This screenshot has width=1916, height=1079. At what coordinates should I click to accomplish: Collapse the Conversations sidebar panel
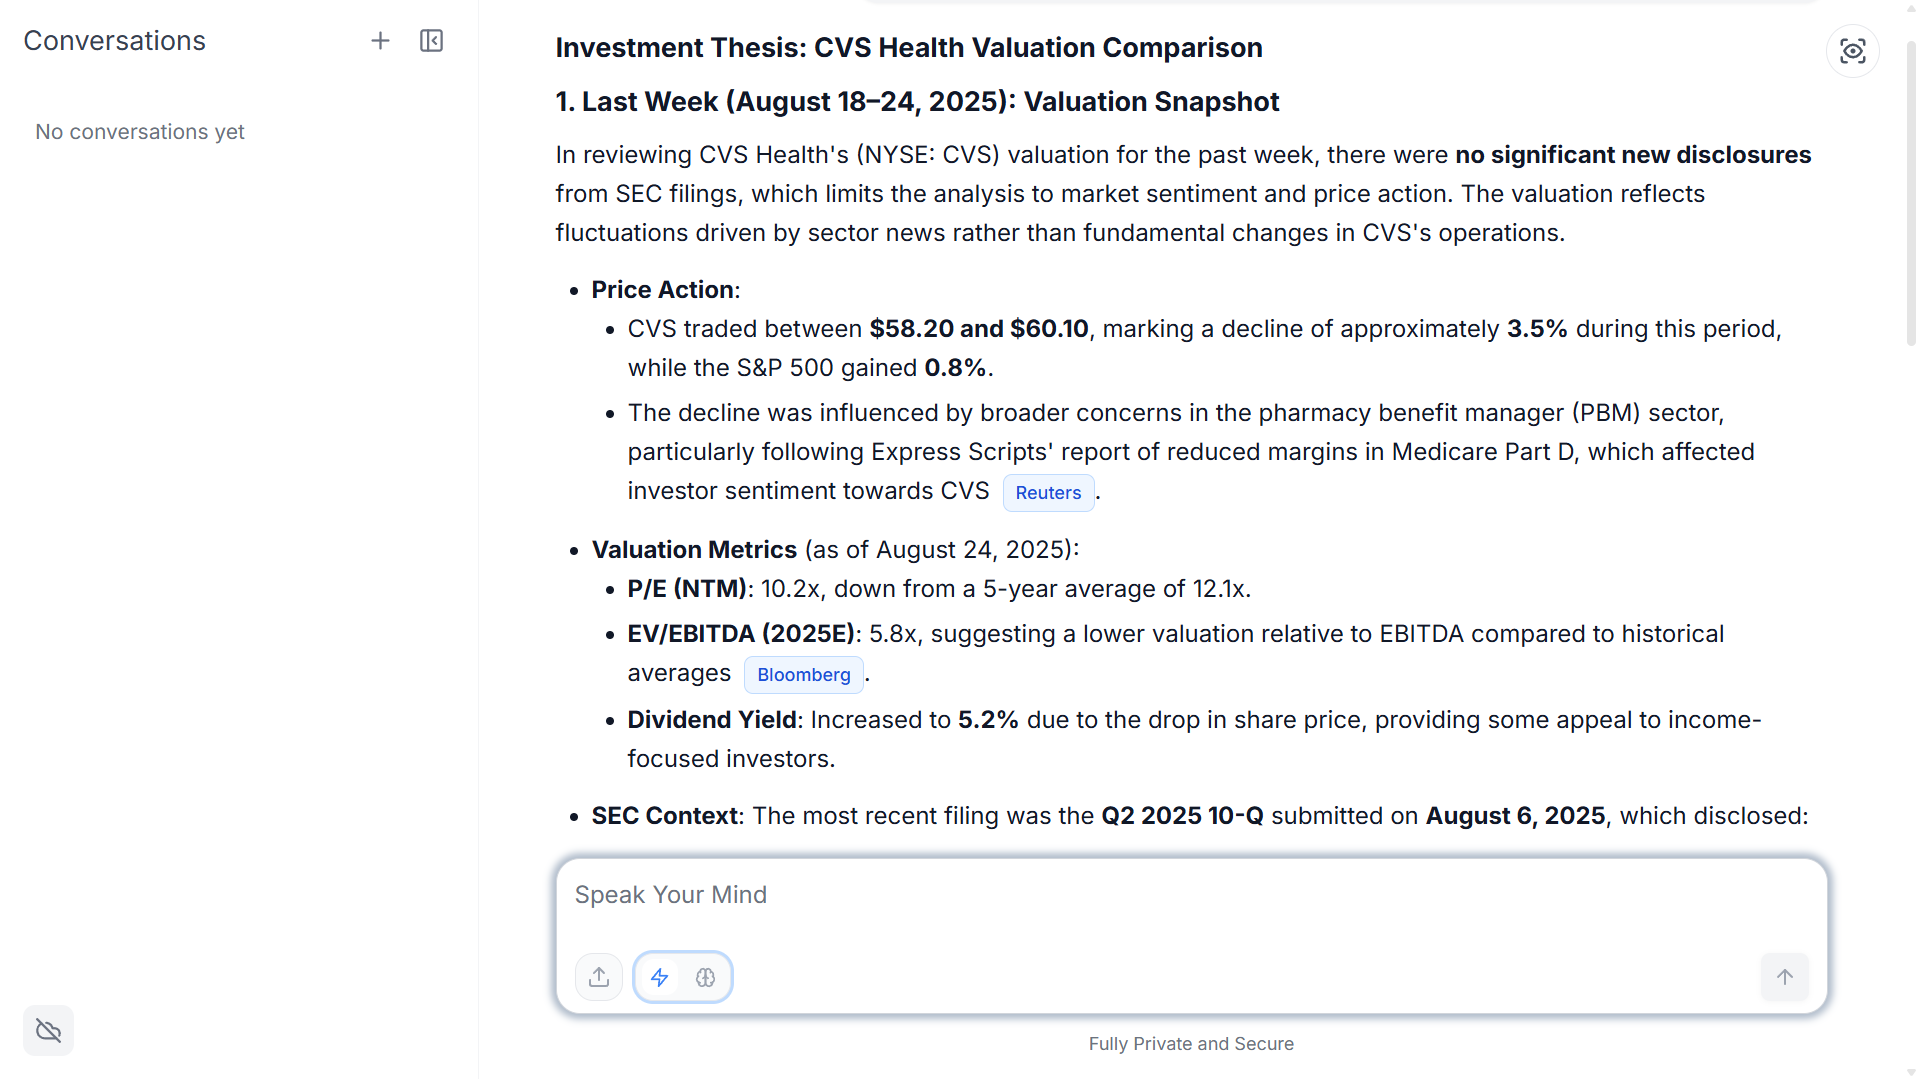431,41
